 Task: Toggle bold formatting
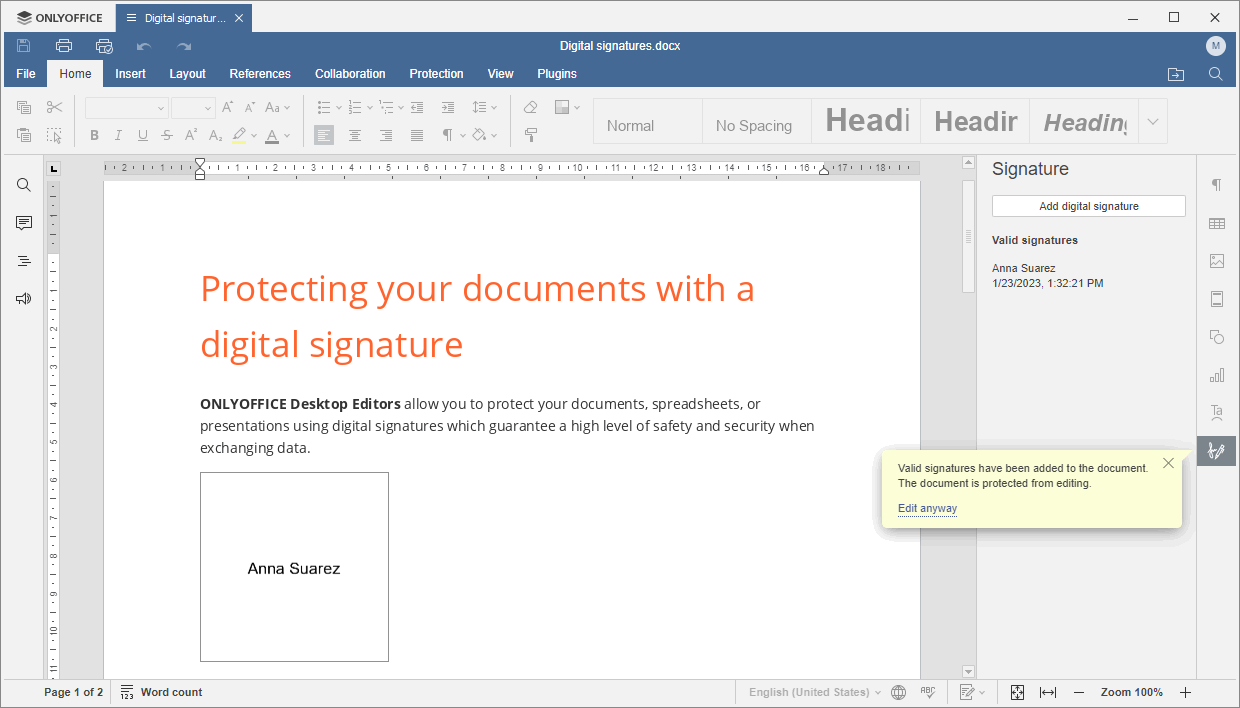94,135
